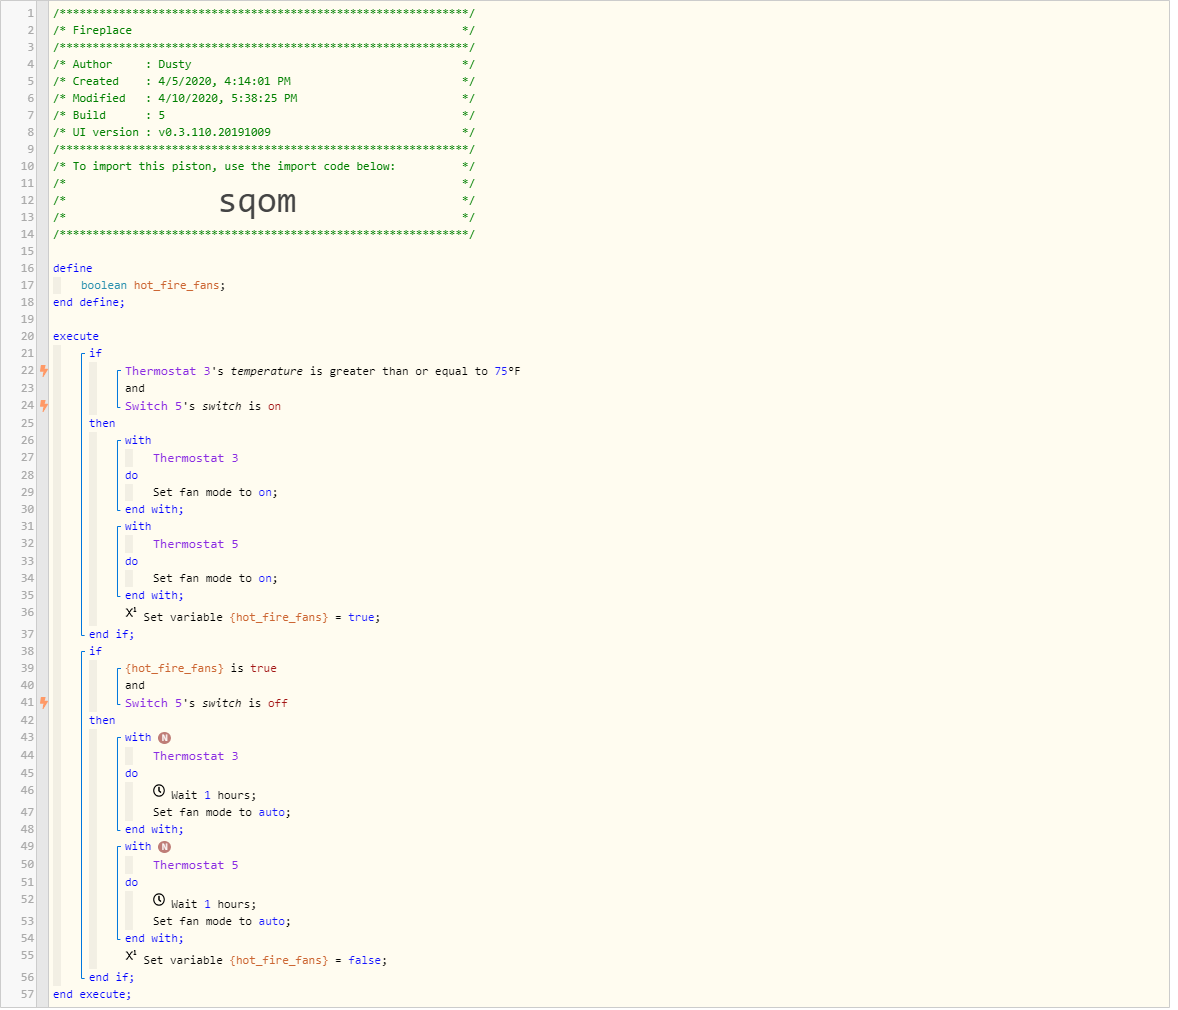Image resolution: width=1178 pixels, height=1010 pixels.
Task: Click 'end if;' on line 56
Action: click(x=111, y=978)
